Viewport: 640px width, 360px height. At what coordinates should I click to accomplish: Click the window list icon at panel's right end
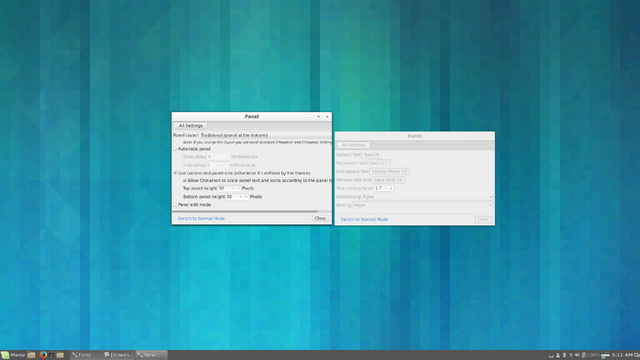pyautogui.click(x=637, y=355)
